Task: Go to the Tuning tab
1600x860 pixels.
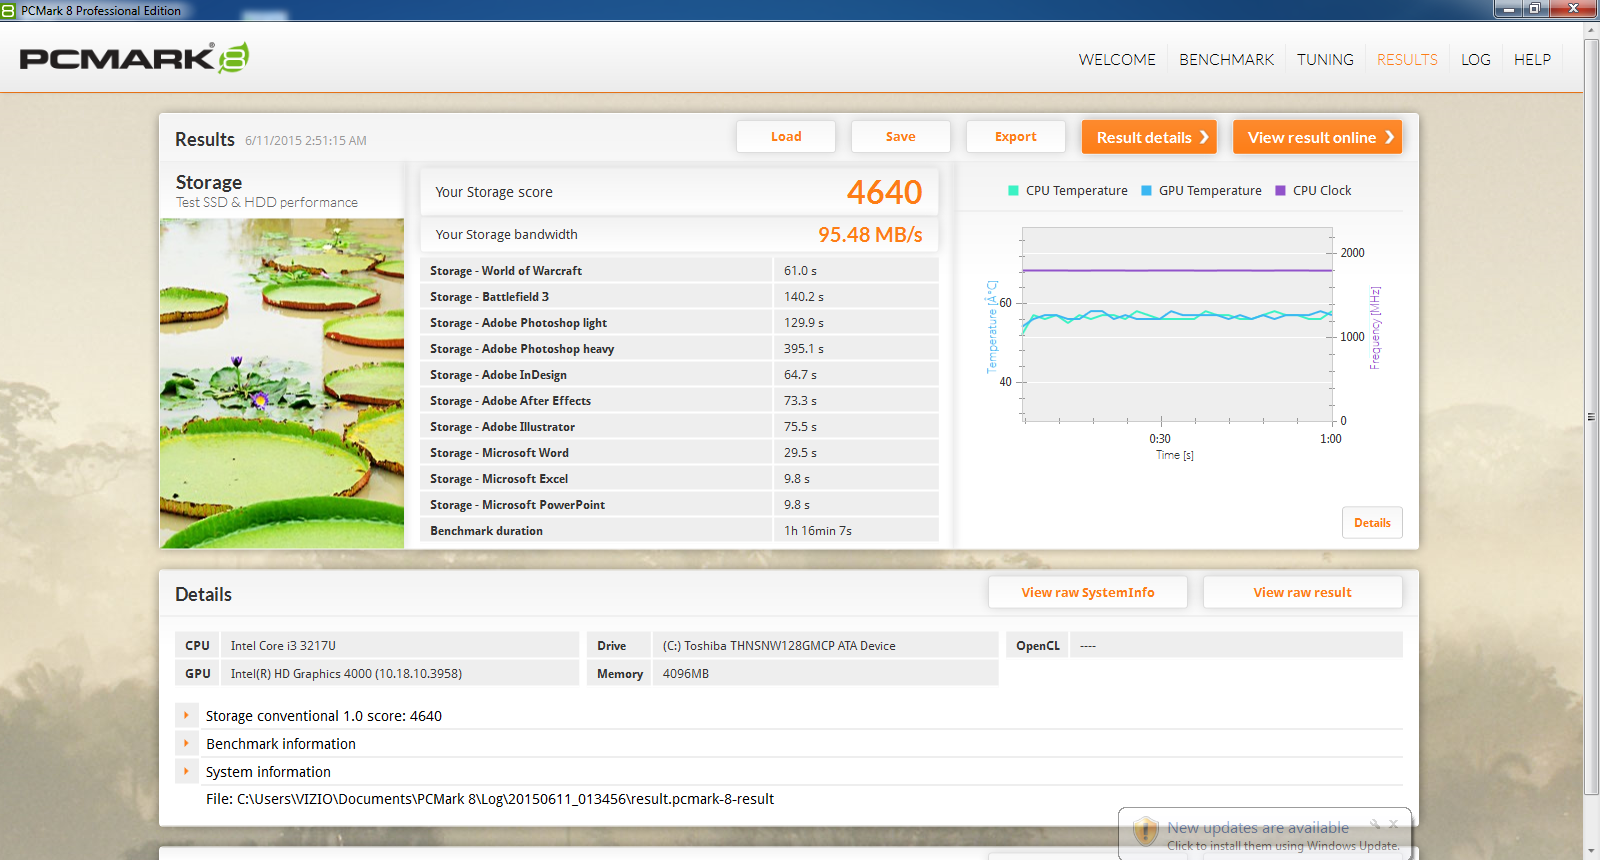Action: pos(1325,60)
